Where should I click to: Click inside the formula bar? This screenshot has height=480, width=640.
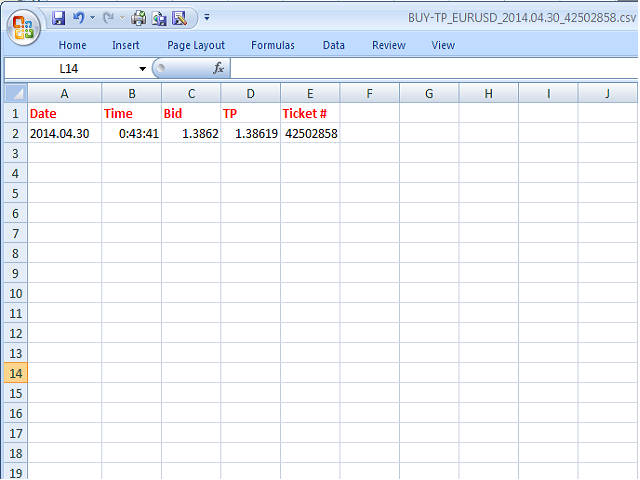click(x=434, y=68)
